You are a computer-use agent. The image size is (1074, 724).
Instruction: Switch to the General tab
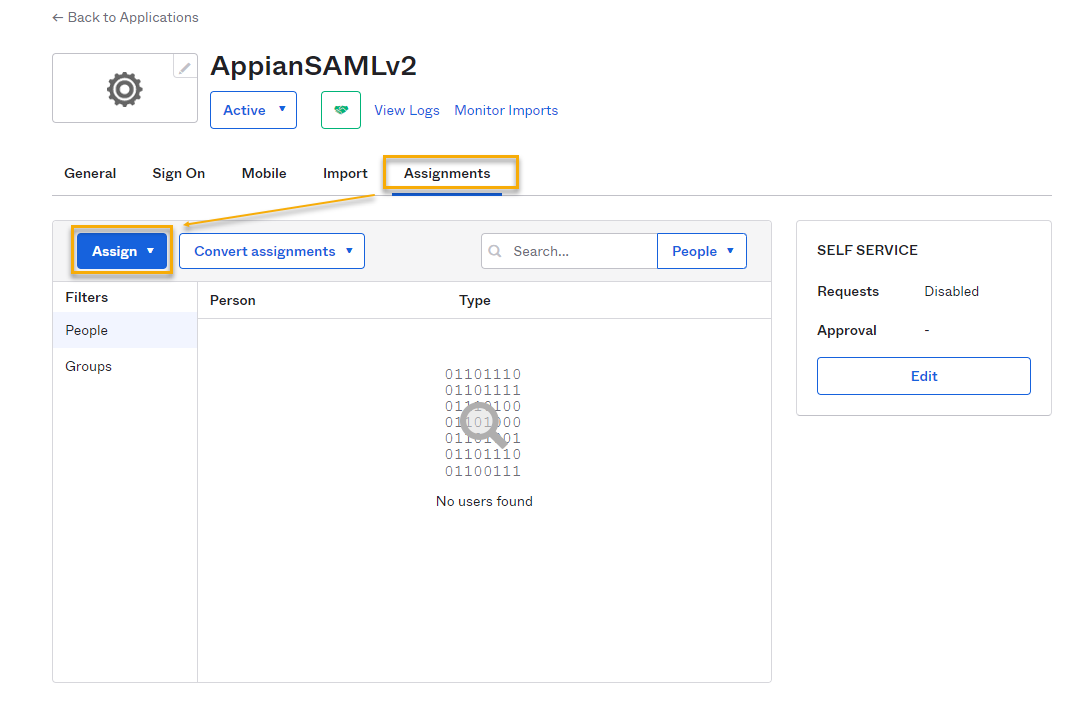point(90,173)
